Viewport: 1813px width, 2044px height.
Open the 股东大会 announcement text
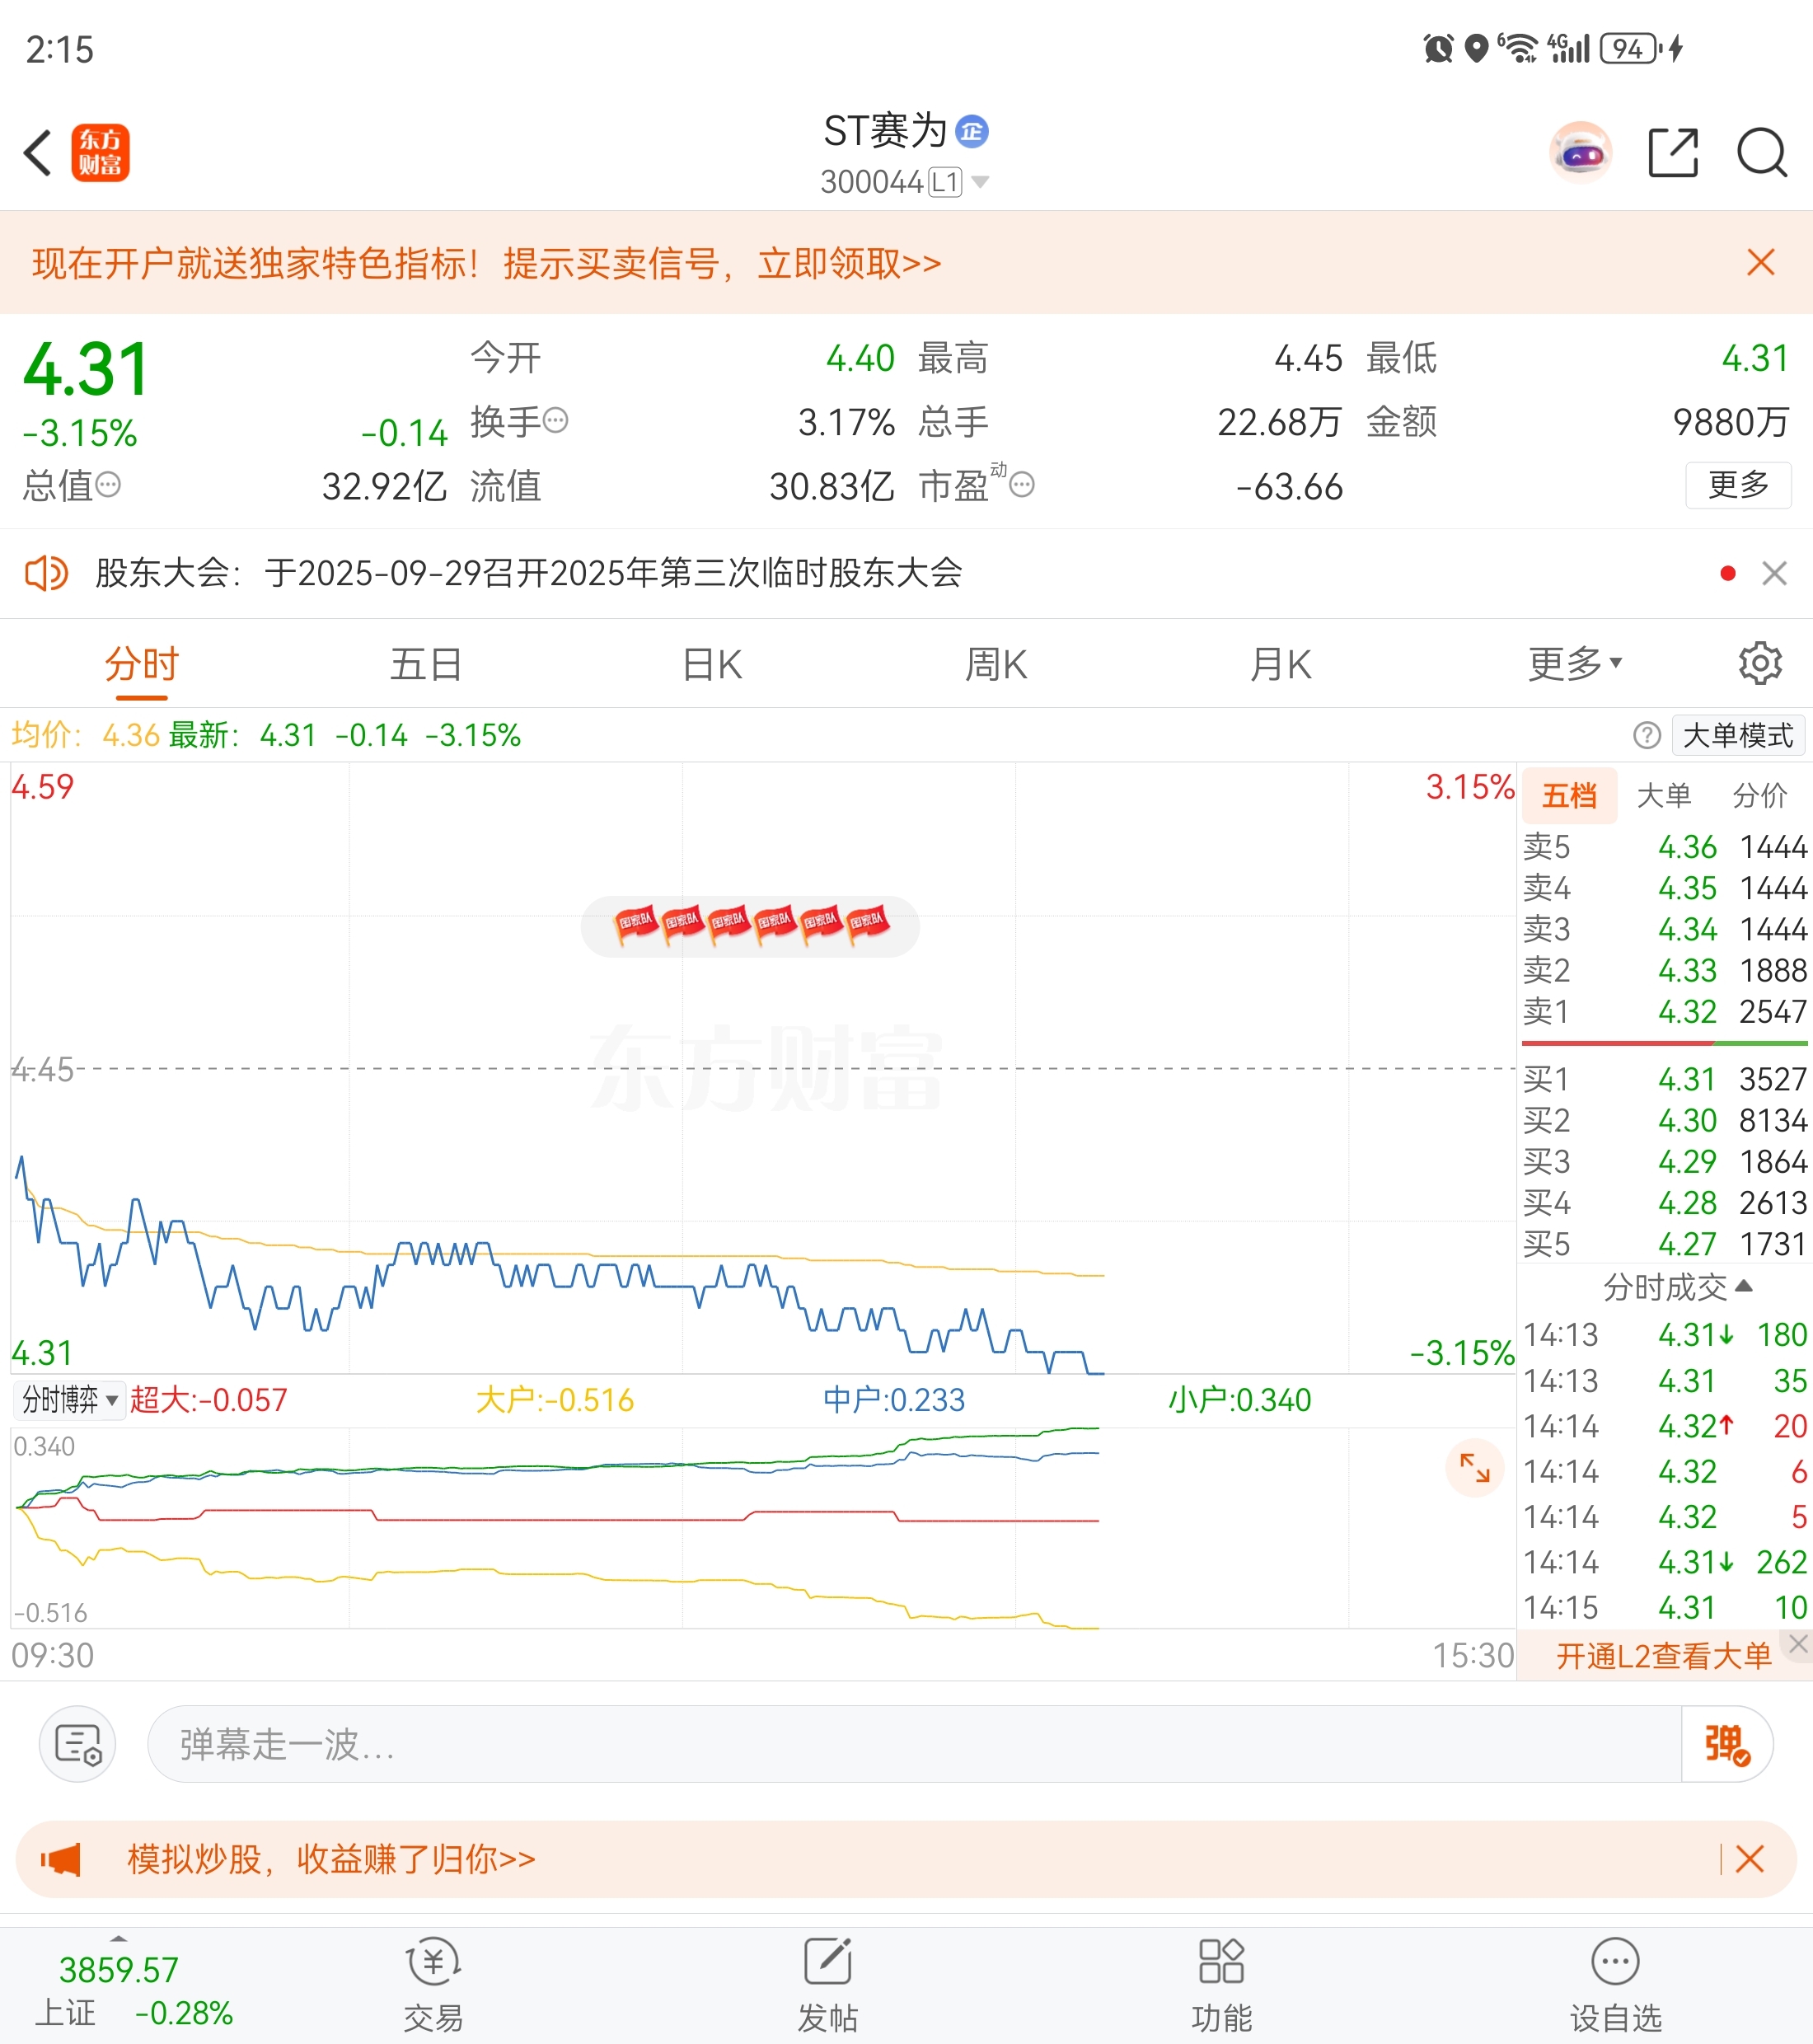point(529,573)
